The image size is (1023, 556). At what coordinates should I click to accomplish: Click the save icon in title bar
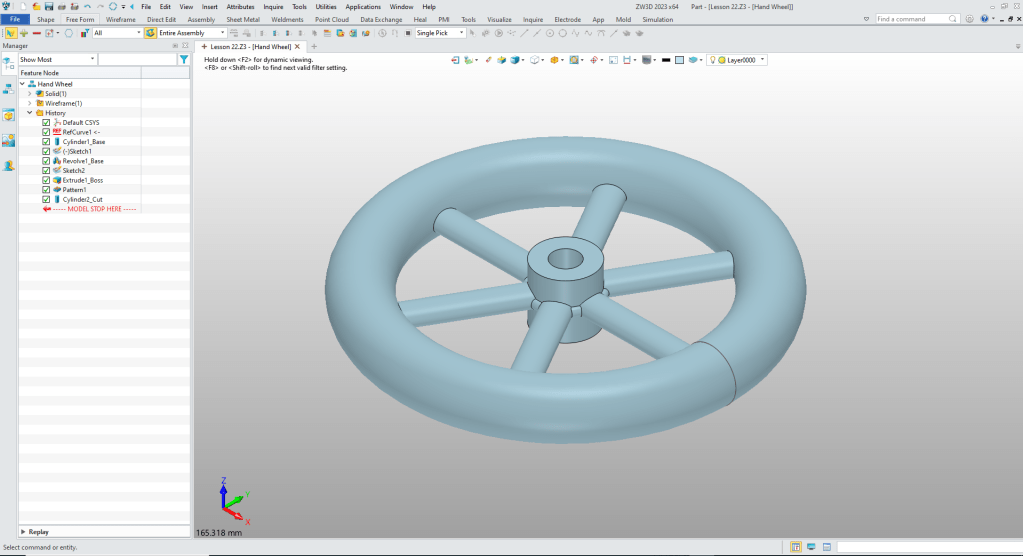tap(47, 6)
